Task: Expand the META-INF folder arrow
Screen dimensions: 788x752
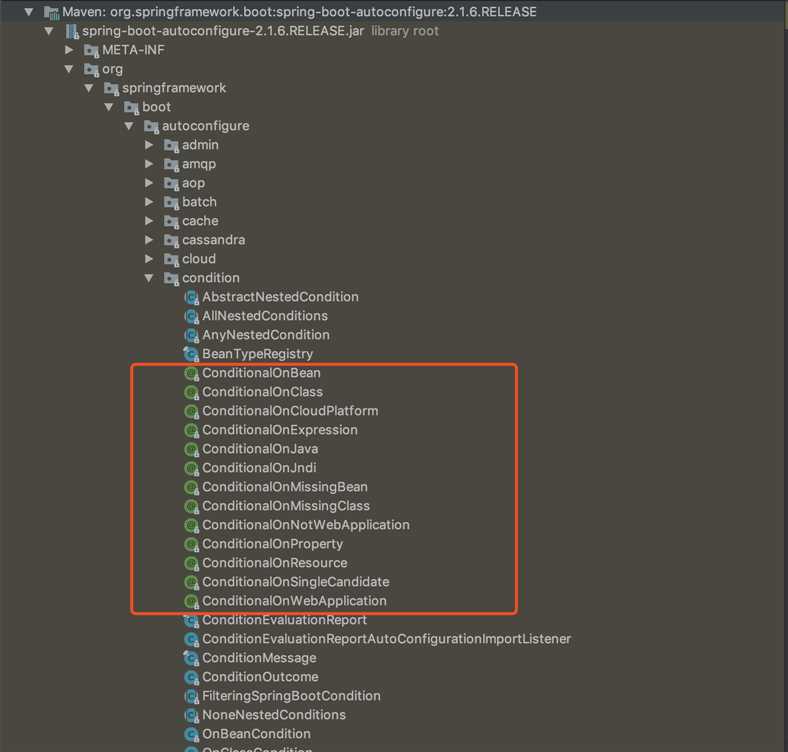Action: pyautogui.click(x=69, y=50)
